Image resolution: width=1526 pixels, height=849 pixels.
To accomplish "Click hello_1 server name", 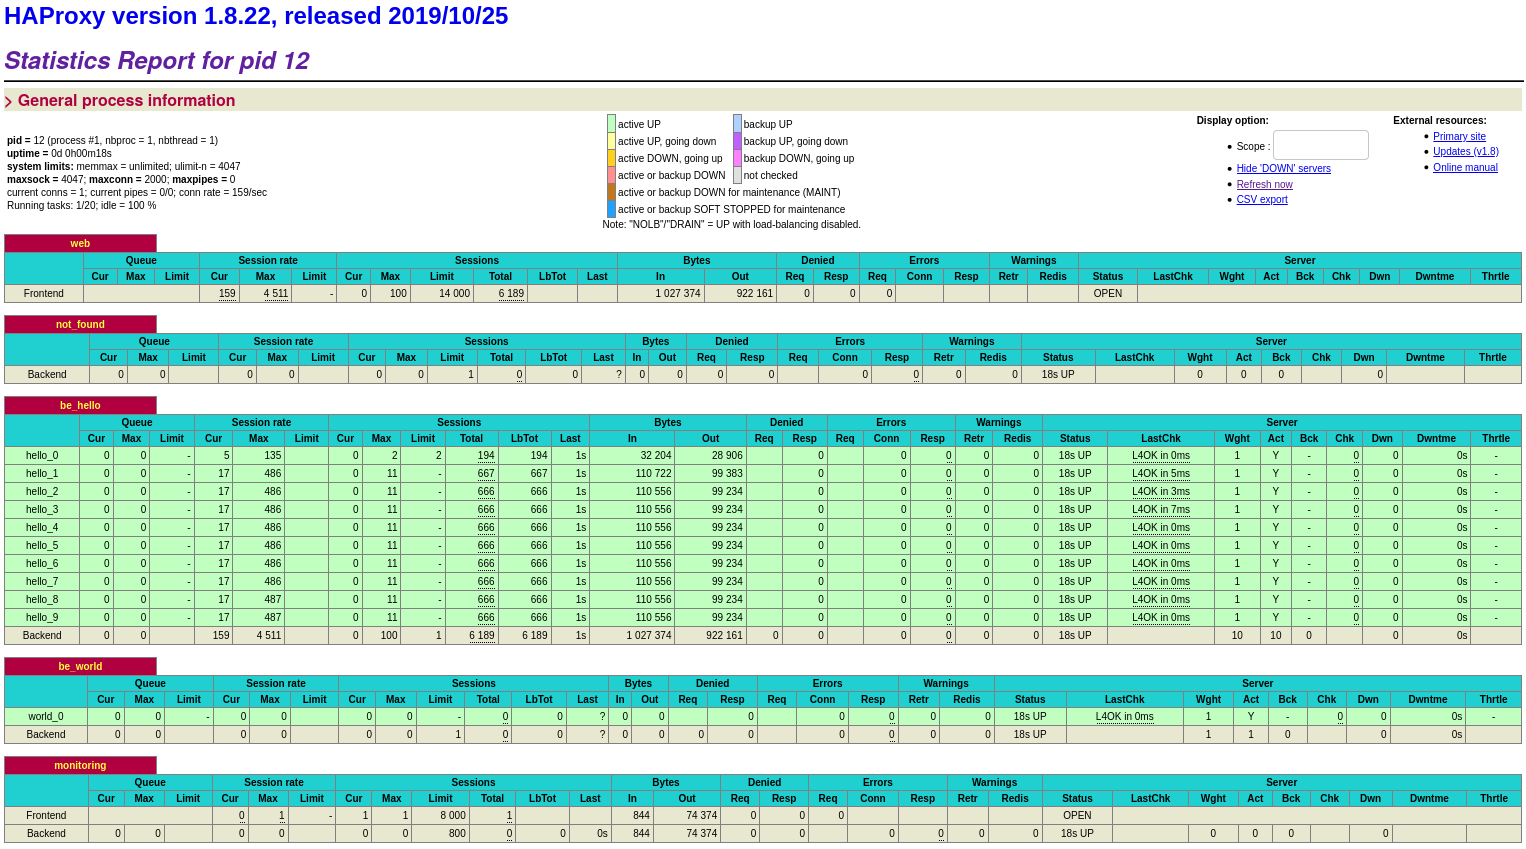I will [42, 473].
